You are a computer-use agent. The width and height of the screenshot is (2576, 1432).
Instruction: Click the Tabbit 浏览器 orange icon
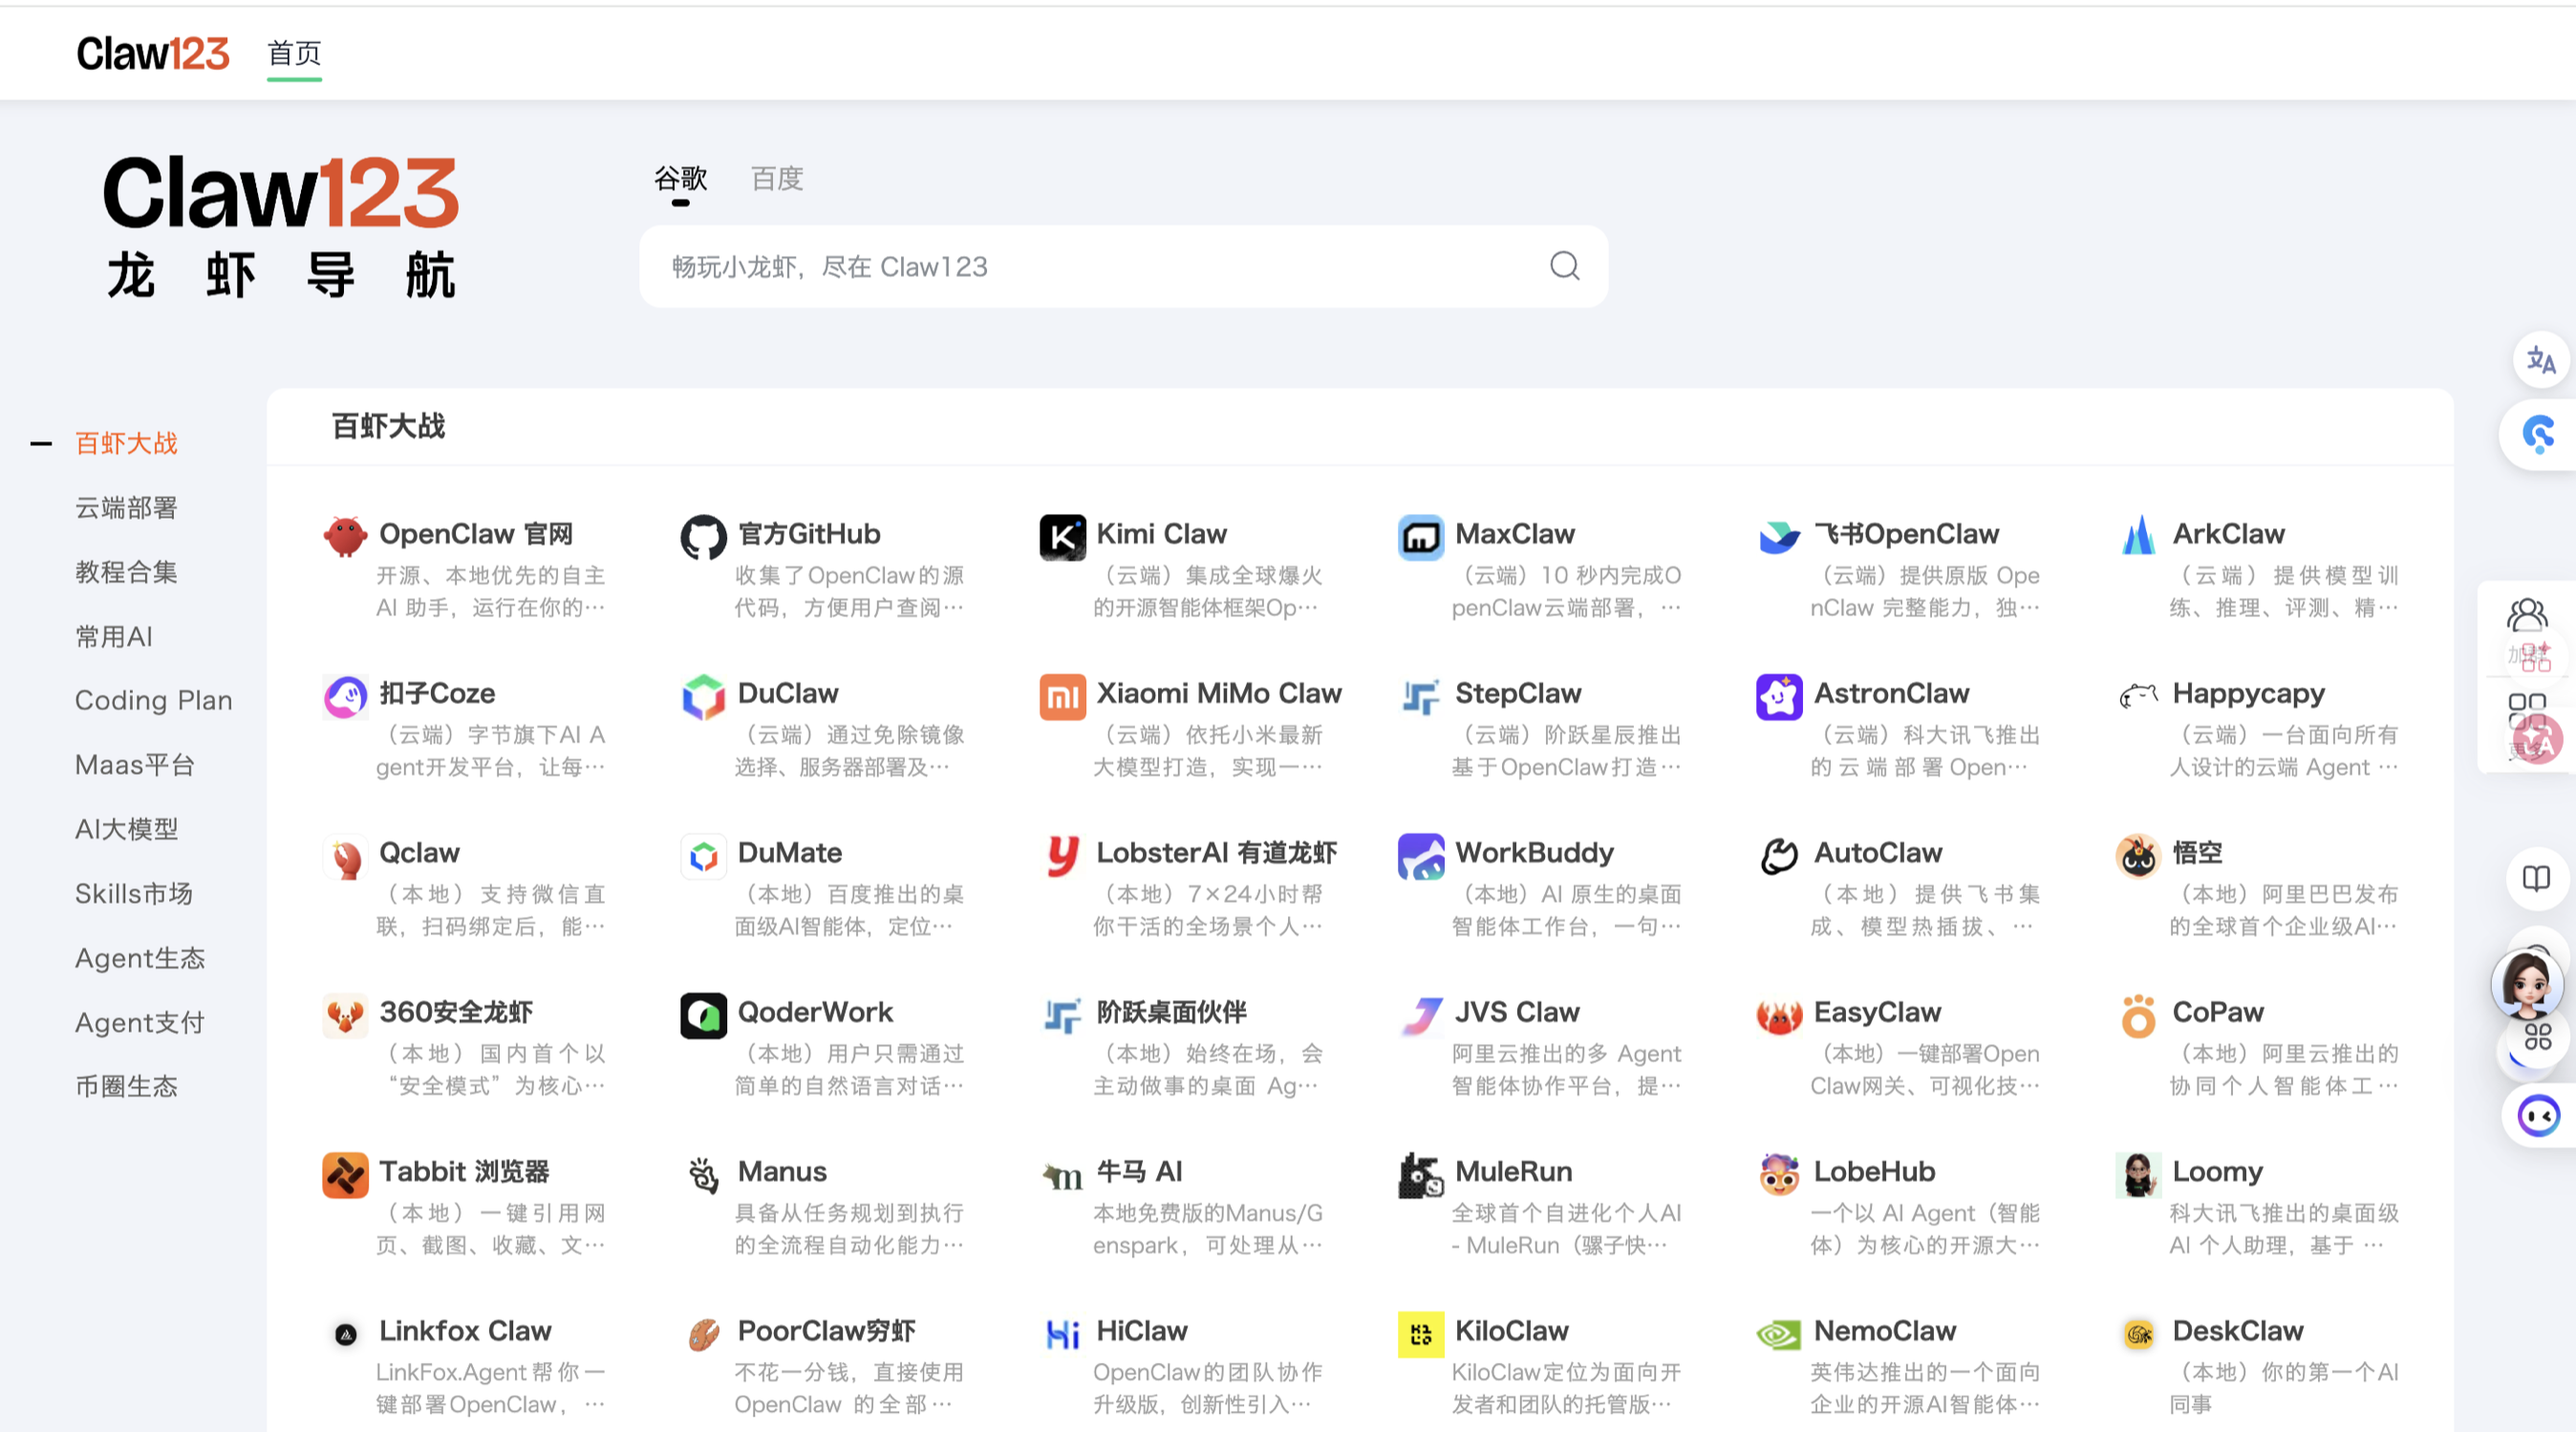[345, 1174]
